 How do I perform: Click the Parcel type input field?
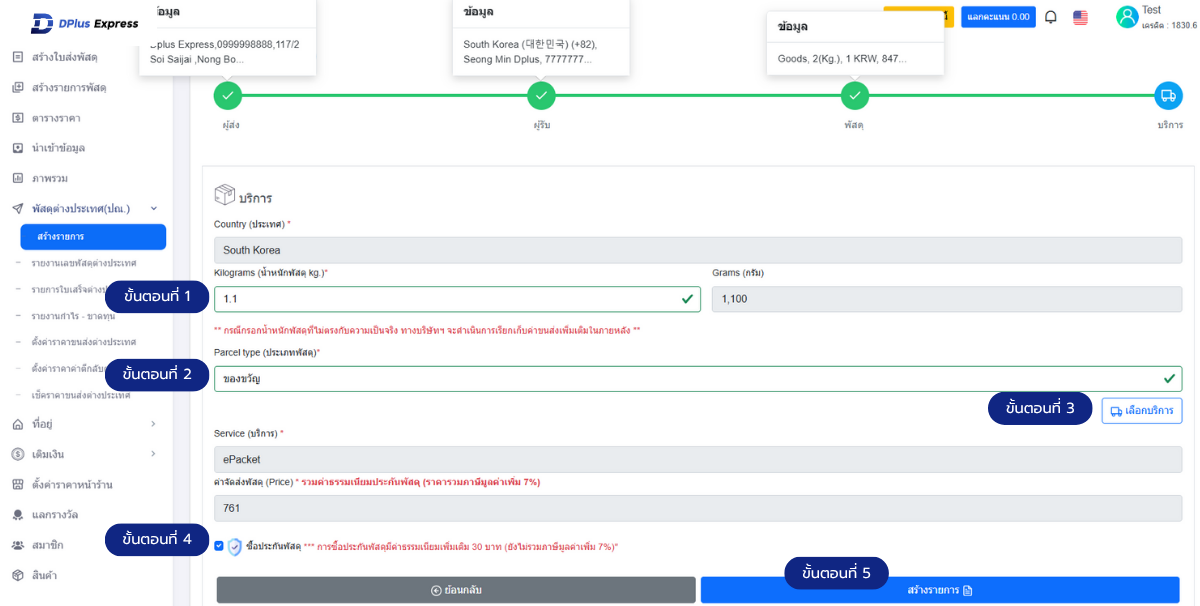(x=680, y=379)
